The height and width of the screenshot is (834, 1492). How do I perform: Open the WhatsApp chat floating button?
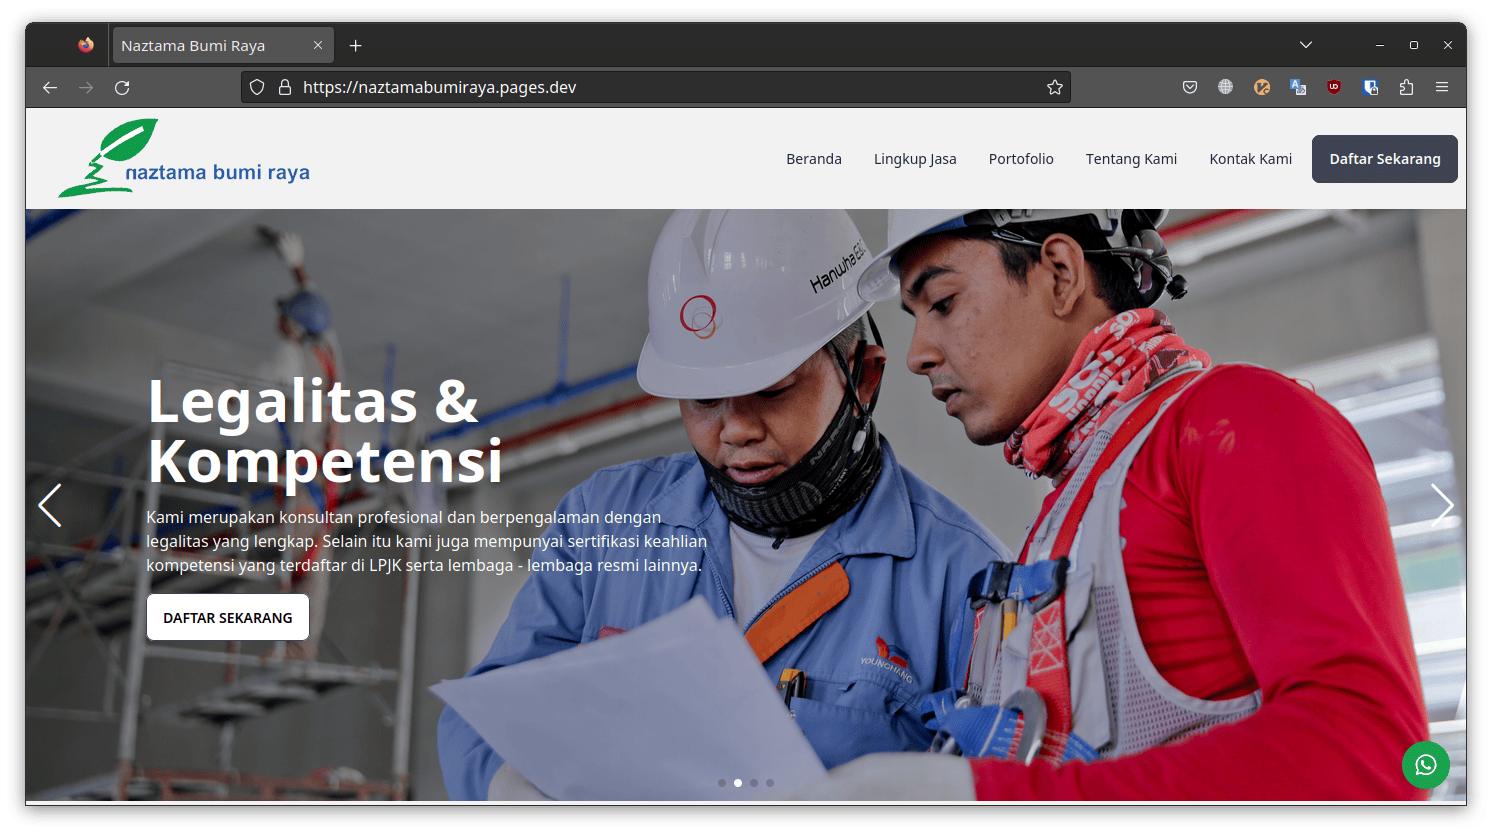coord(1425,765)
